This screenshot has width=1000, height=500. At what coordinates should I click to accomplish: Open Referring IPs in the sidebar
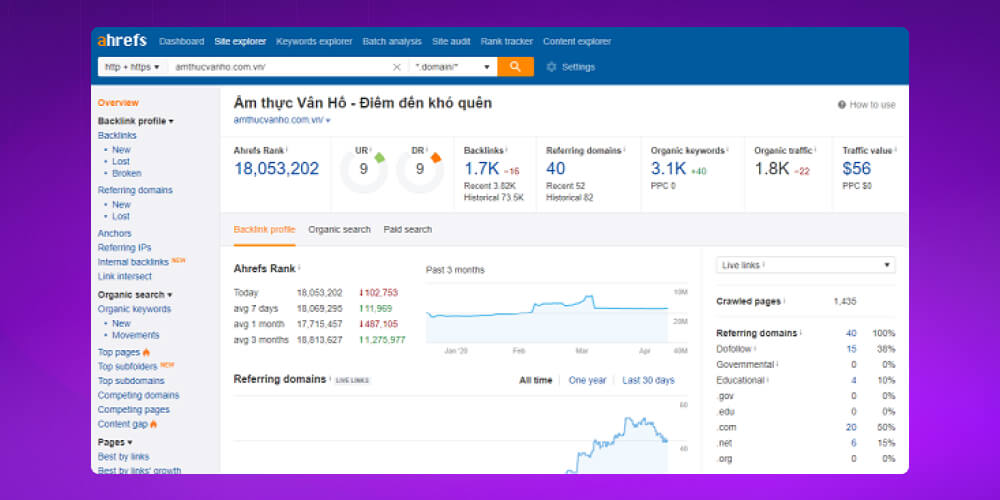(124, 247)
